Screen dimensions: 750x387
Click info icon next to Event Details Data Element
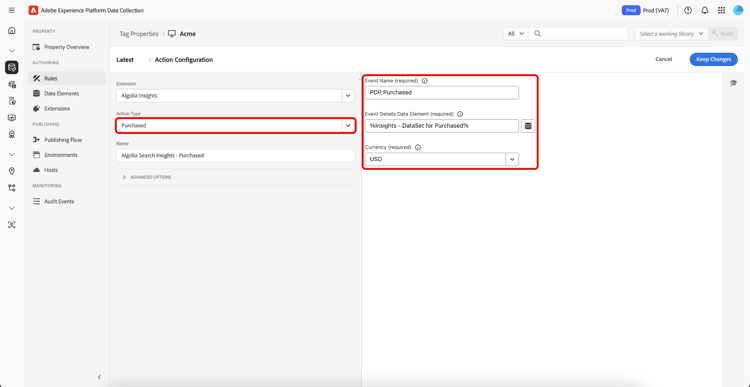point(460,114)
